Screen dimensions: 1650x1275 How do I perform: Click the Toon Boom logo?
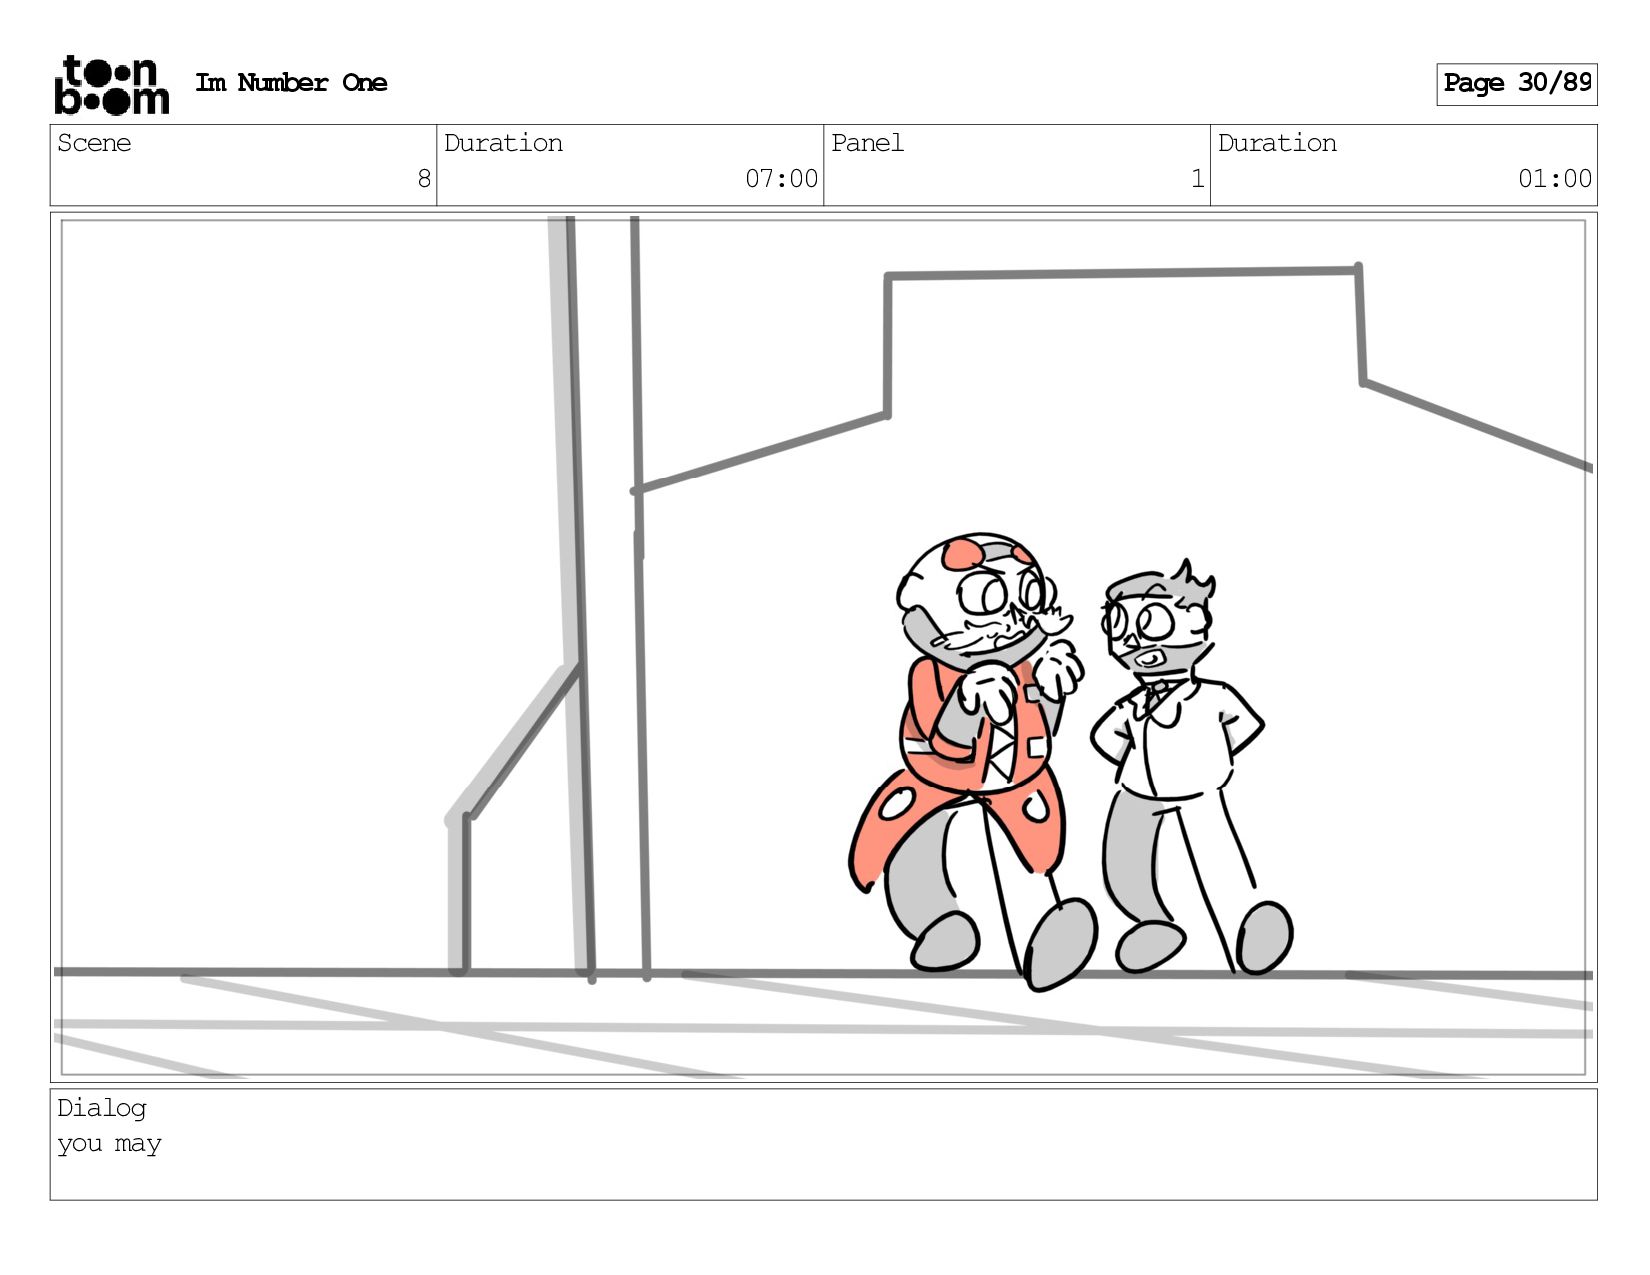pos(111,85)
